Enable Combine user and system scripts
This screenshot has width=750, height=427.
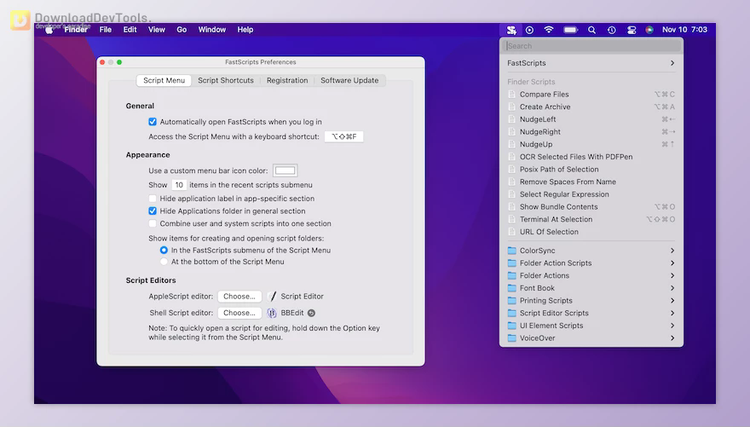pyautogui.click(x=153, y=223)
